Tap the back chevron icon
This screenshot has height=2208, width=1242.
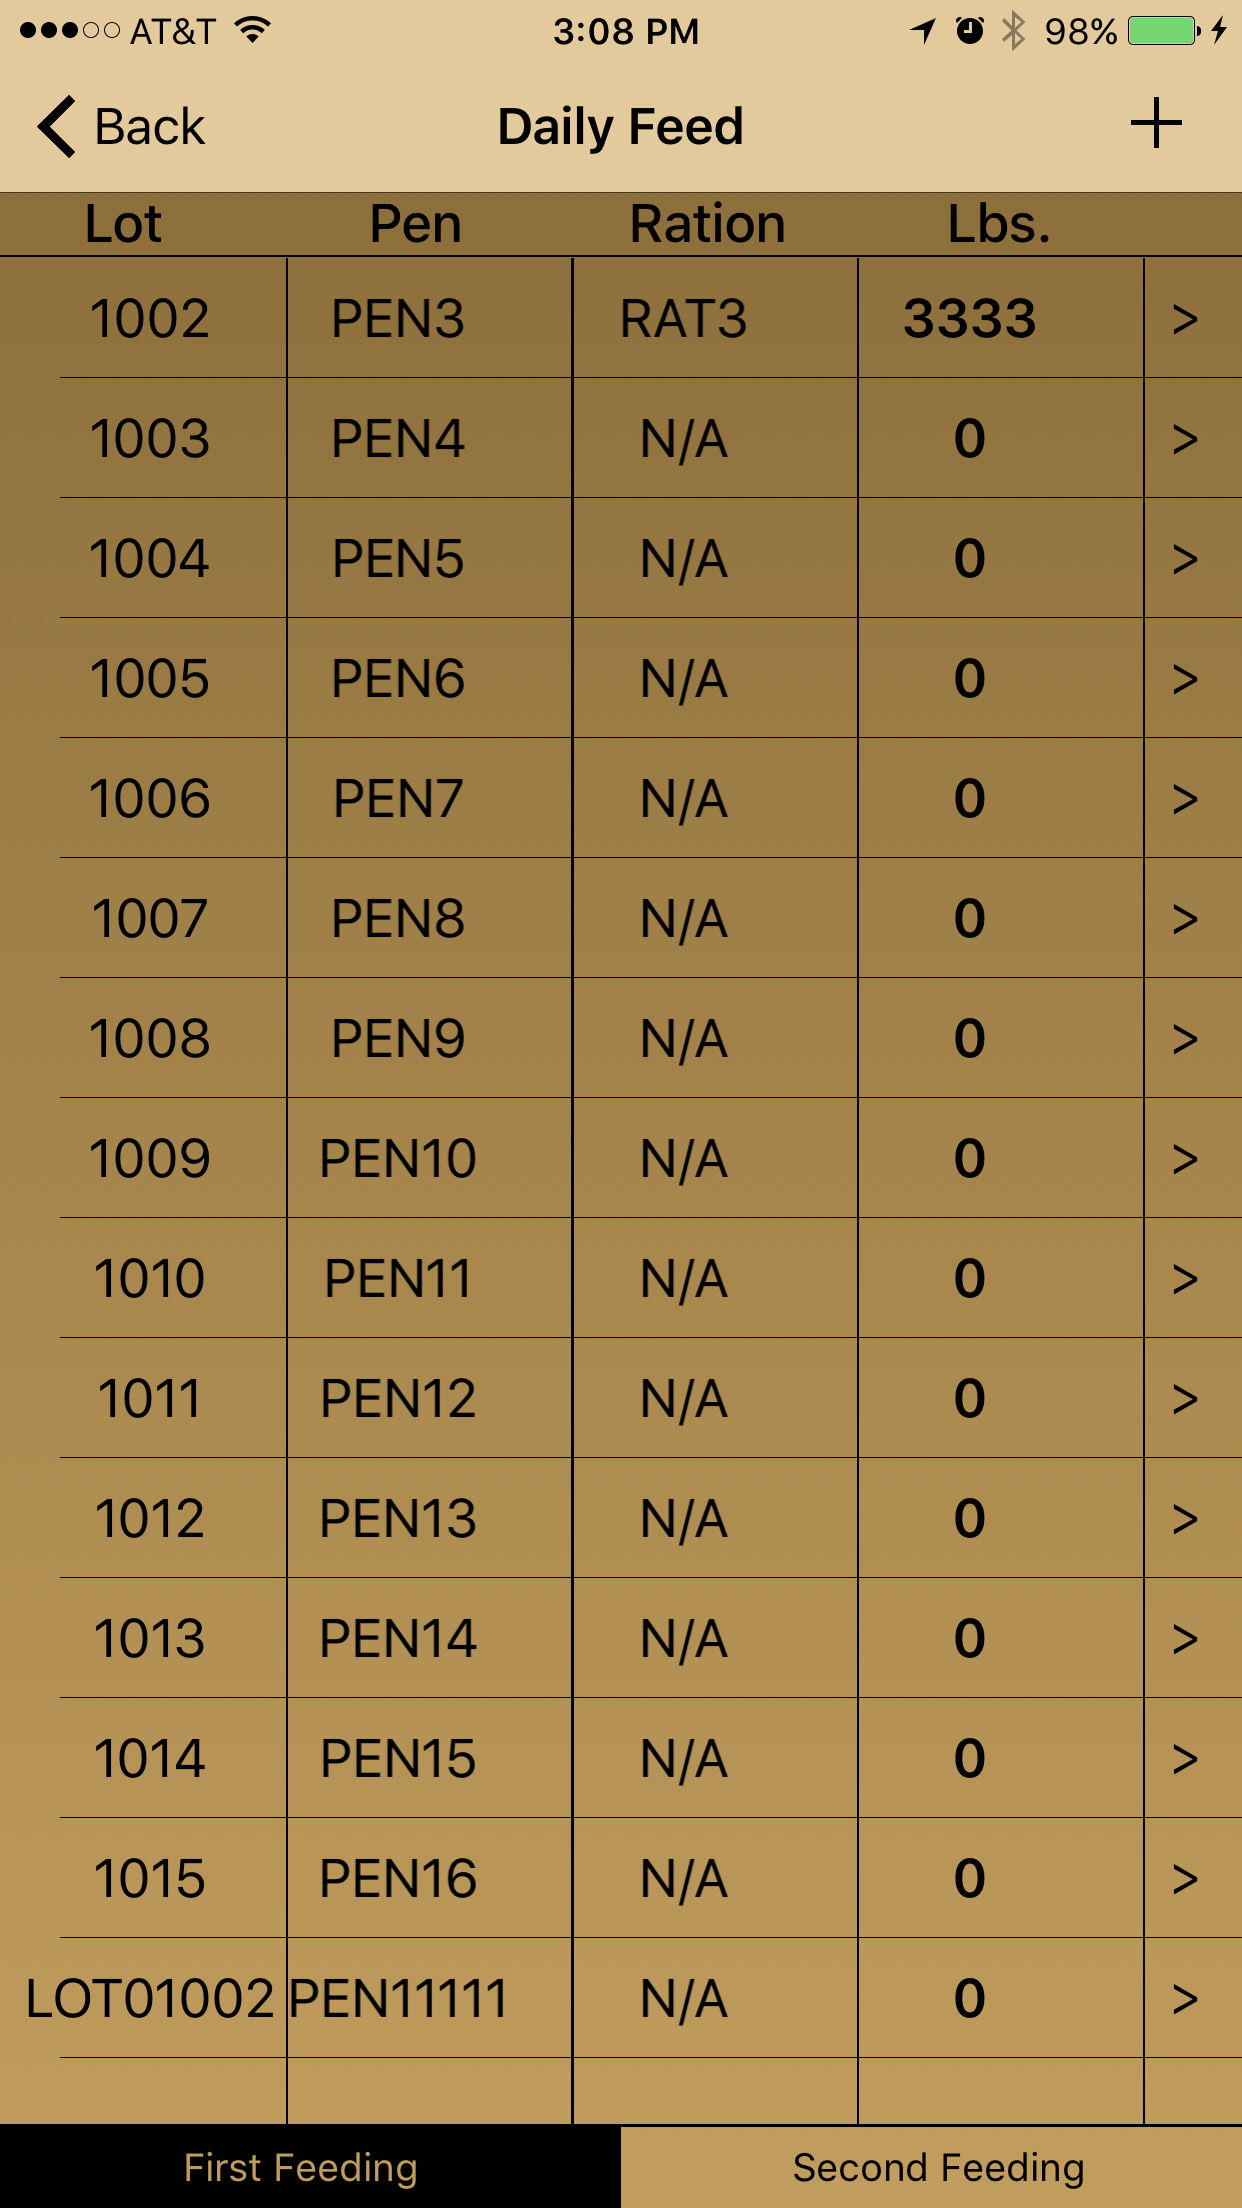tap(56, 127)
